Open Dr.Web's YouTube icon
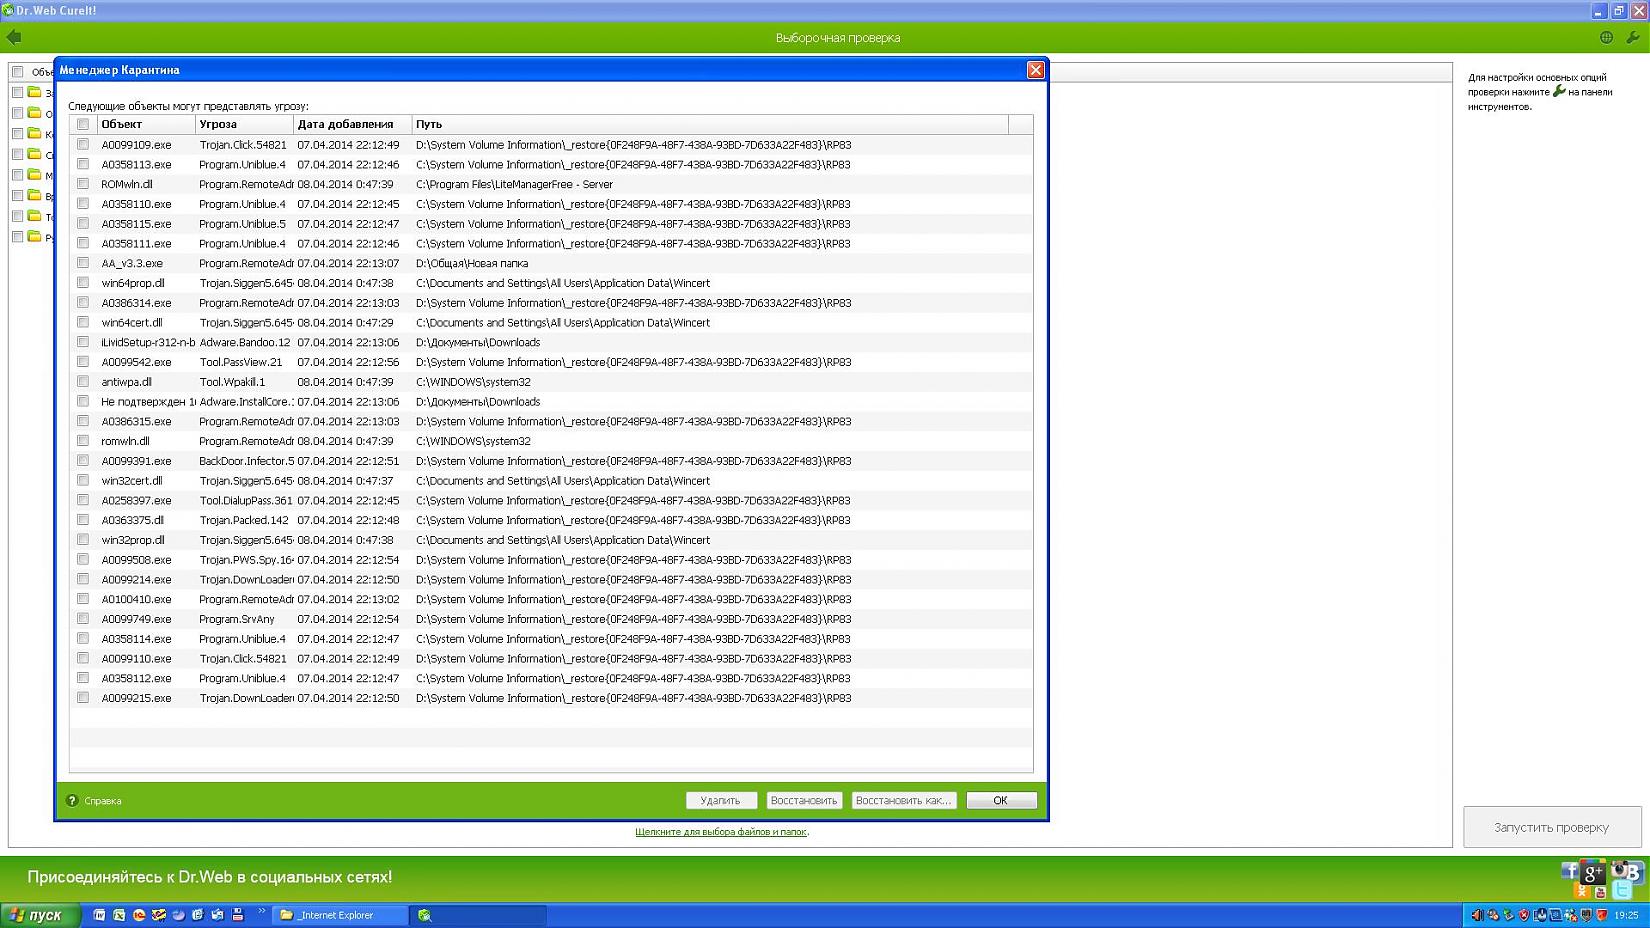1650x928 pixels. point(1600,892)
